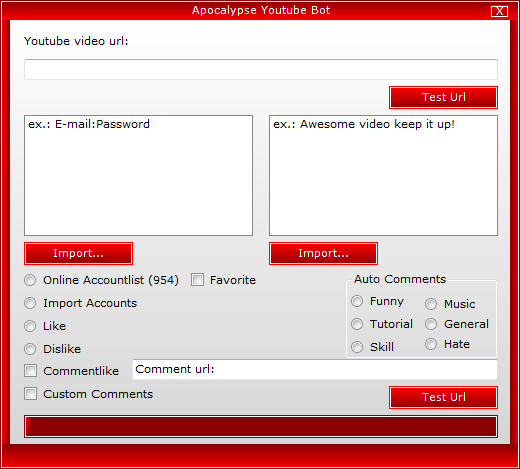Select the Import Accounts radio button
520x469 pixels.
(30, 303)
